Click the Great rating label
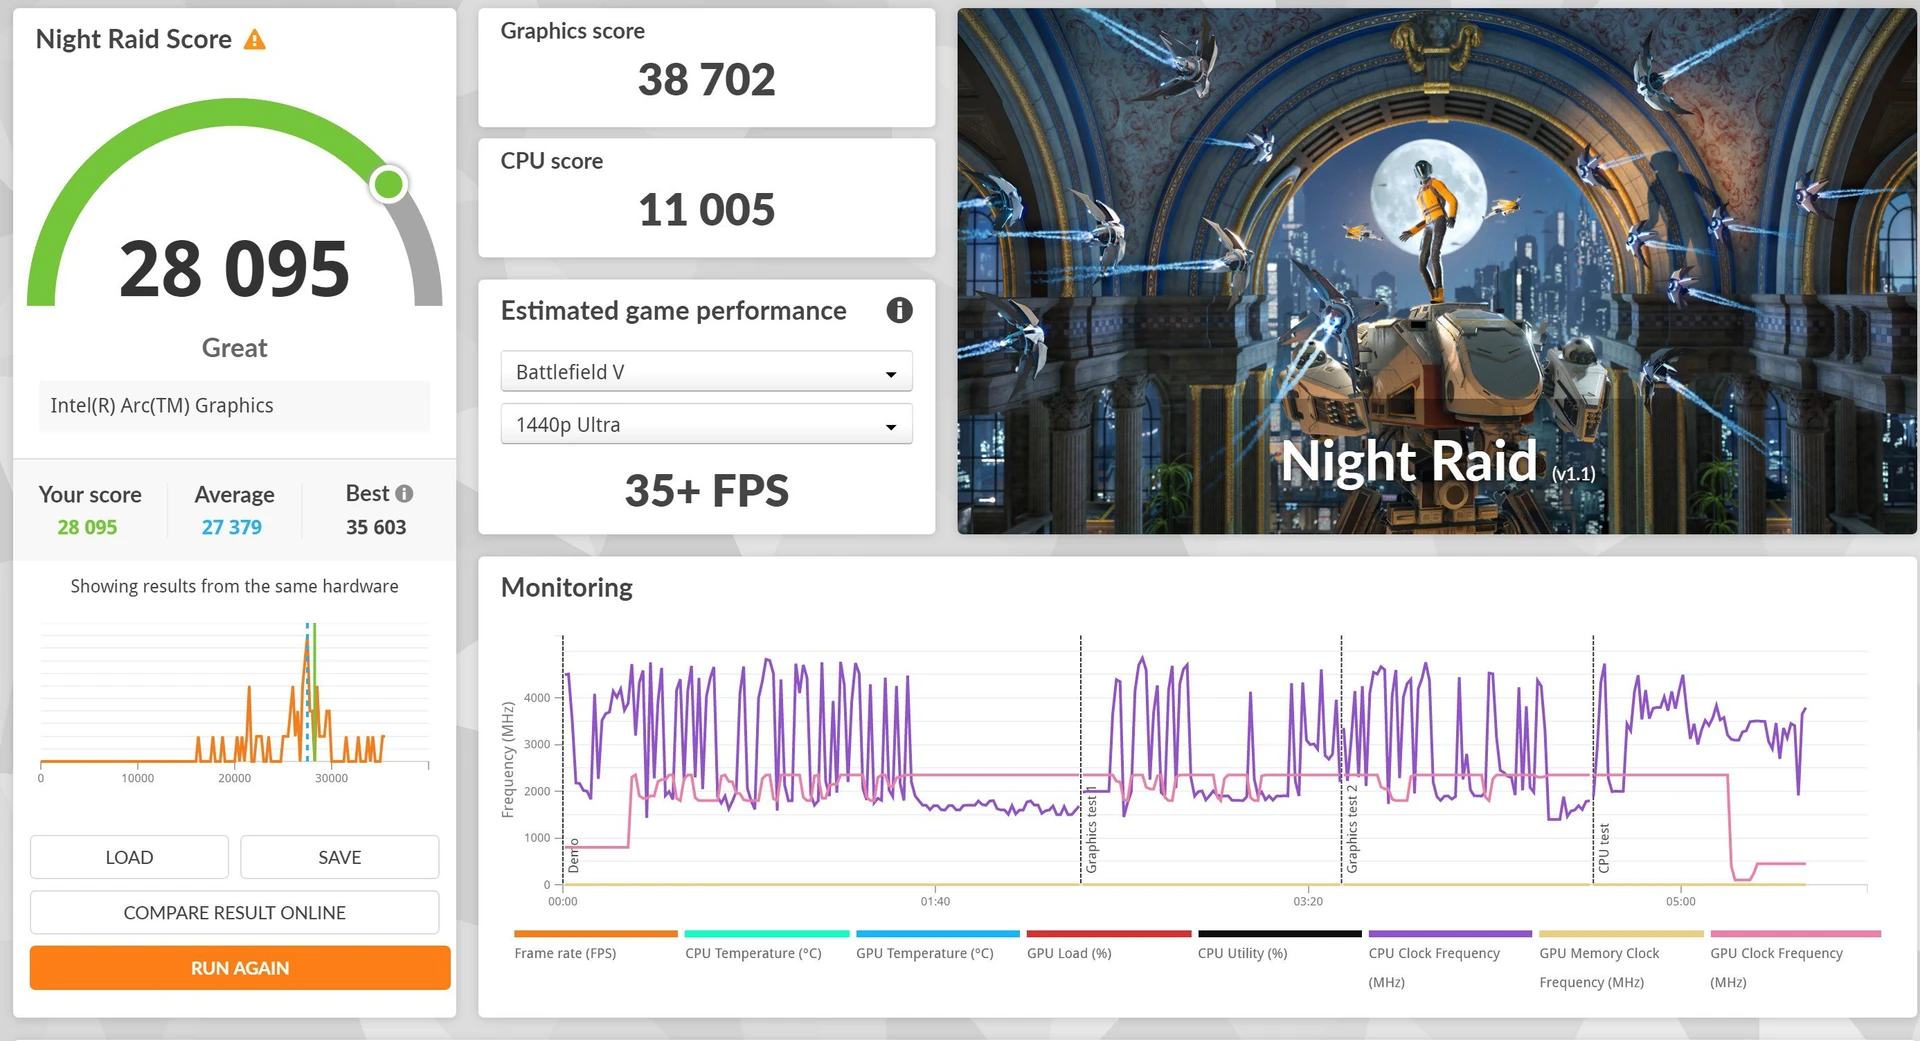This screenshot has height=1041, width=1920. pos(234,348)
